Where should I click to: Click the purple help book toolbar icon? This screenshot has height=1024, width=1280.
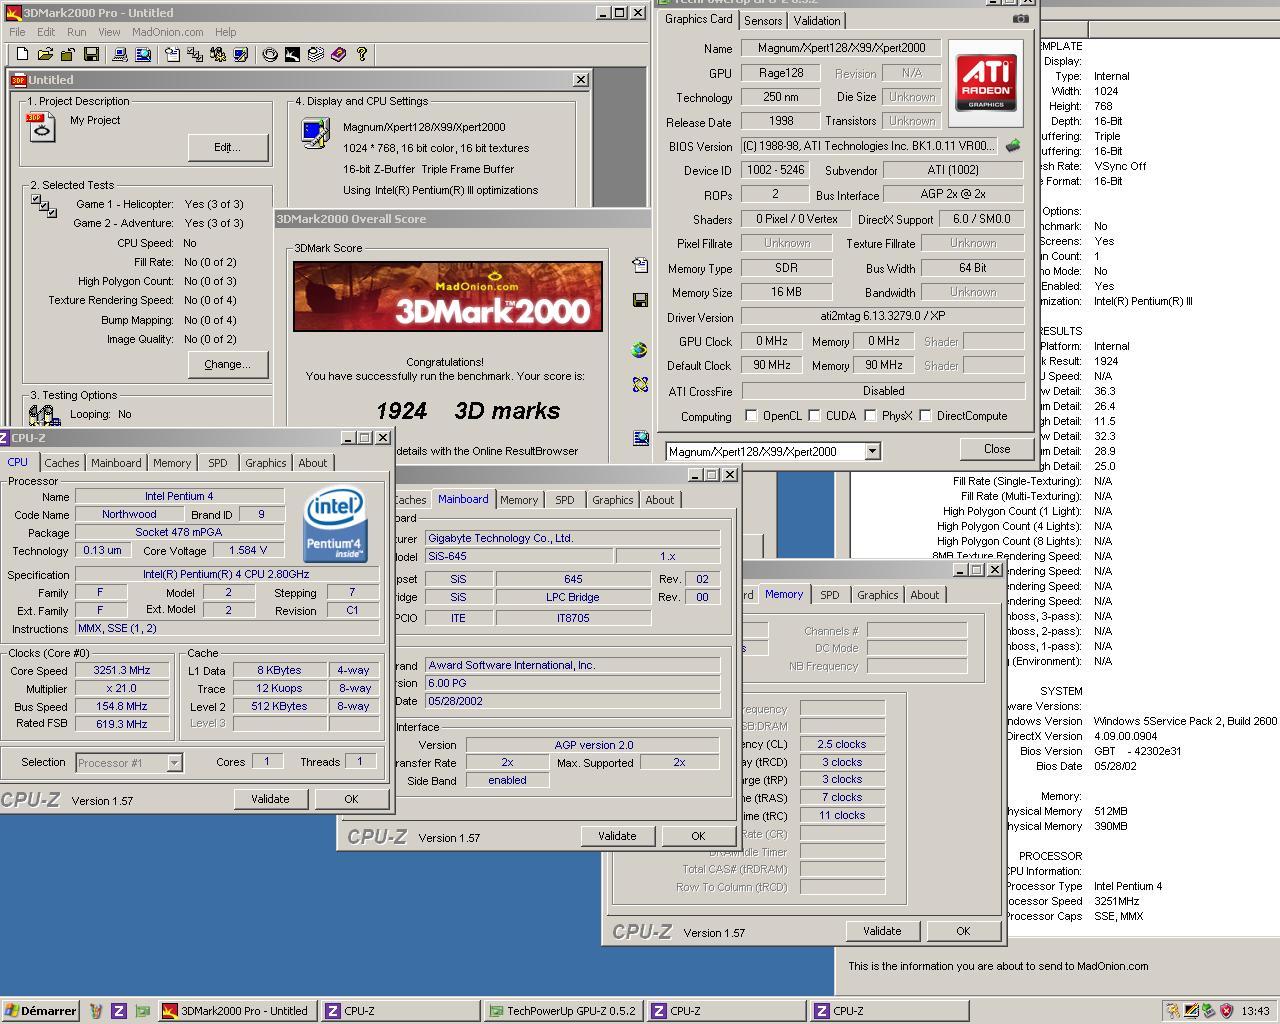click(x=339, y=54)
